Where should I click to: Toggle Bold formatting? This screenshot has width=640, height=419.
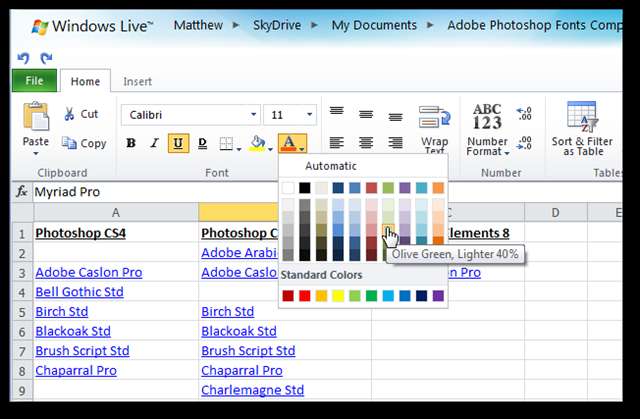click(x=131, y=144)
